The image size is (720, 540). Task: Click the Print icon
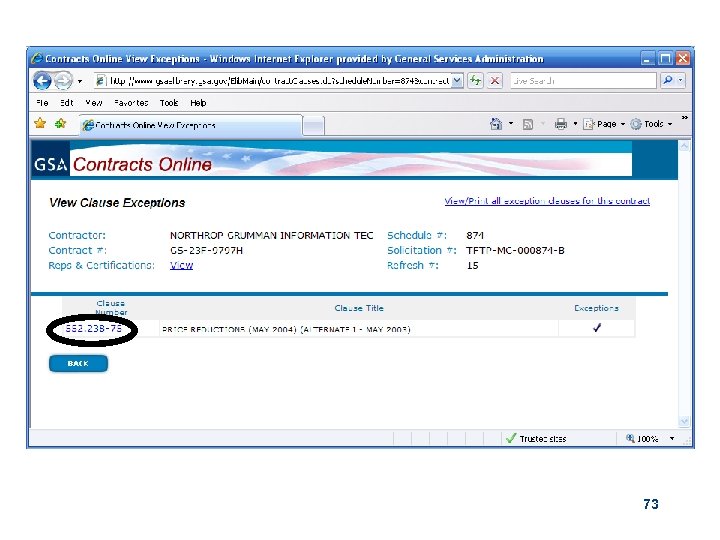pyautogui.click(x=561, y=124)
